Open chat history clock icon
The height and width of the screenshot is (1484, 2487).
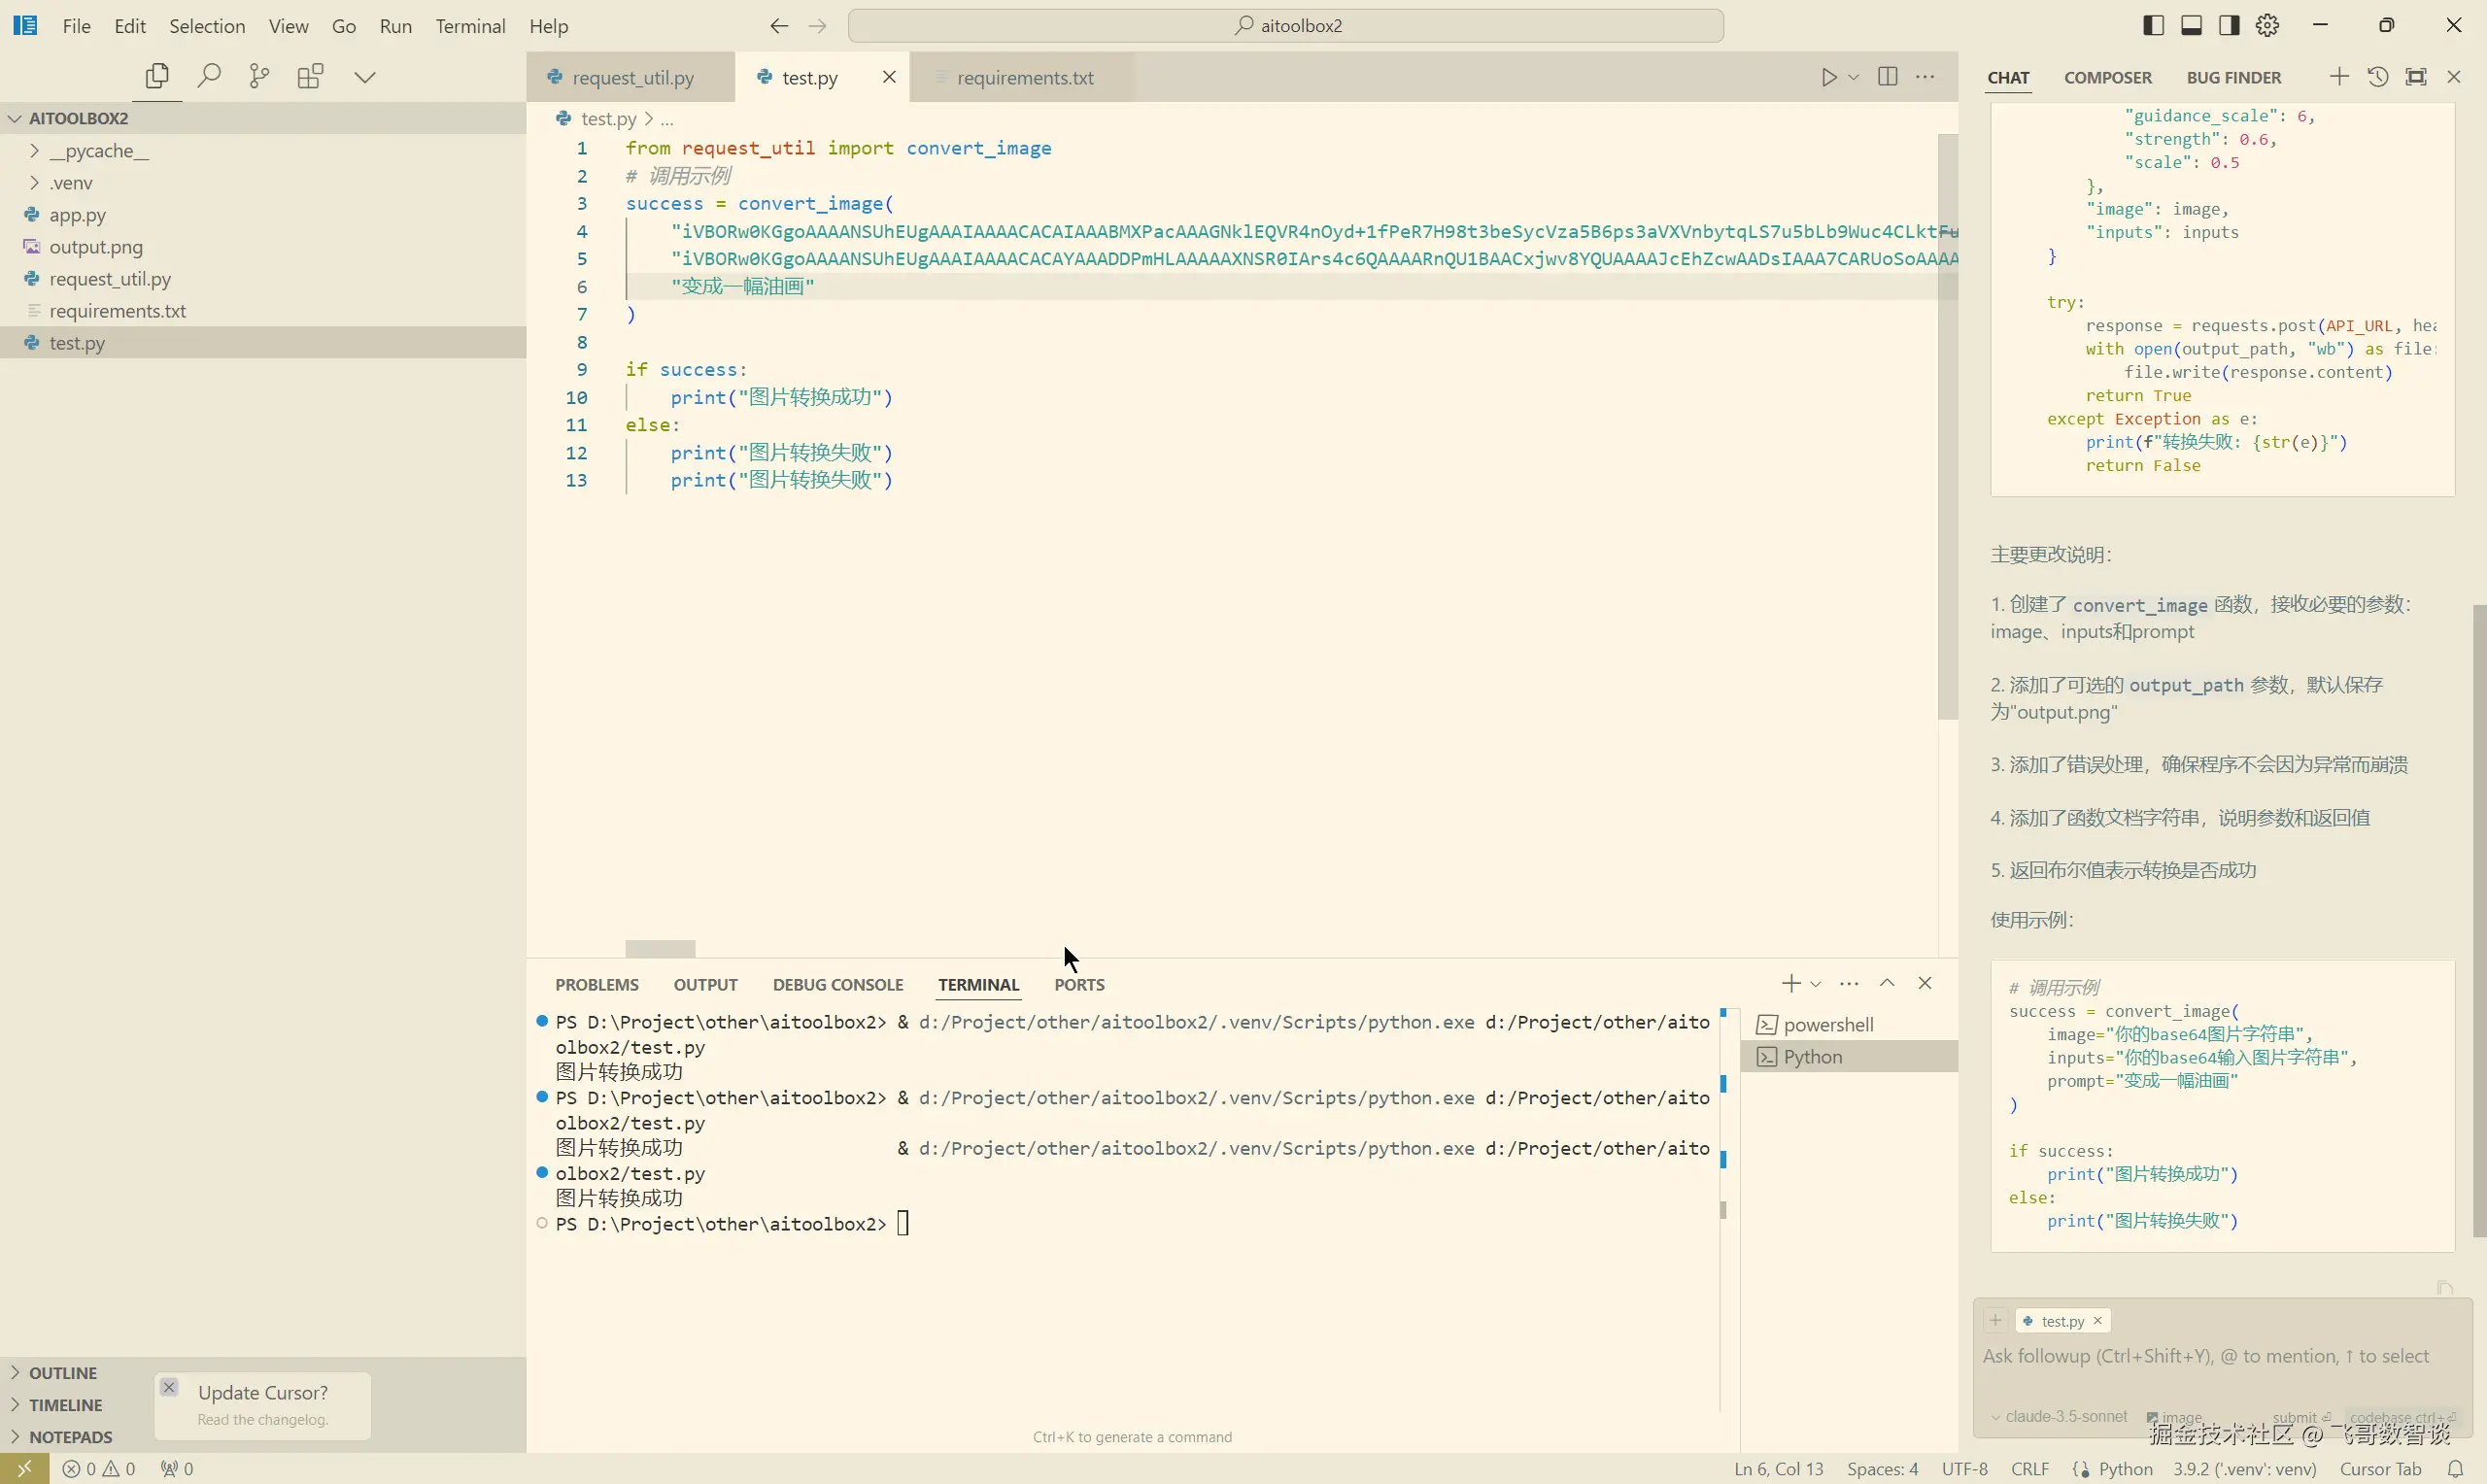point(2378,77)
